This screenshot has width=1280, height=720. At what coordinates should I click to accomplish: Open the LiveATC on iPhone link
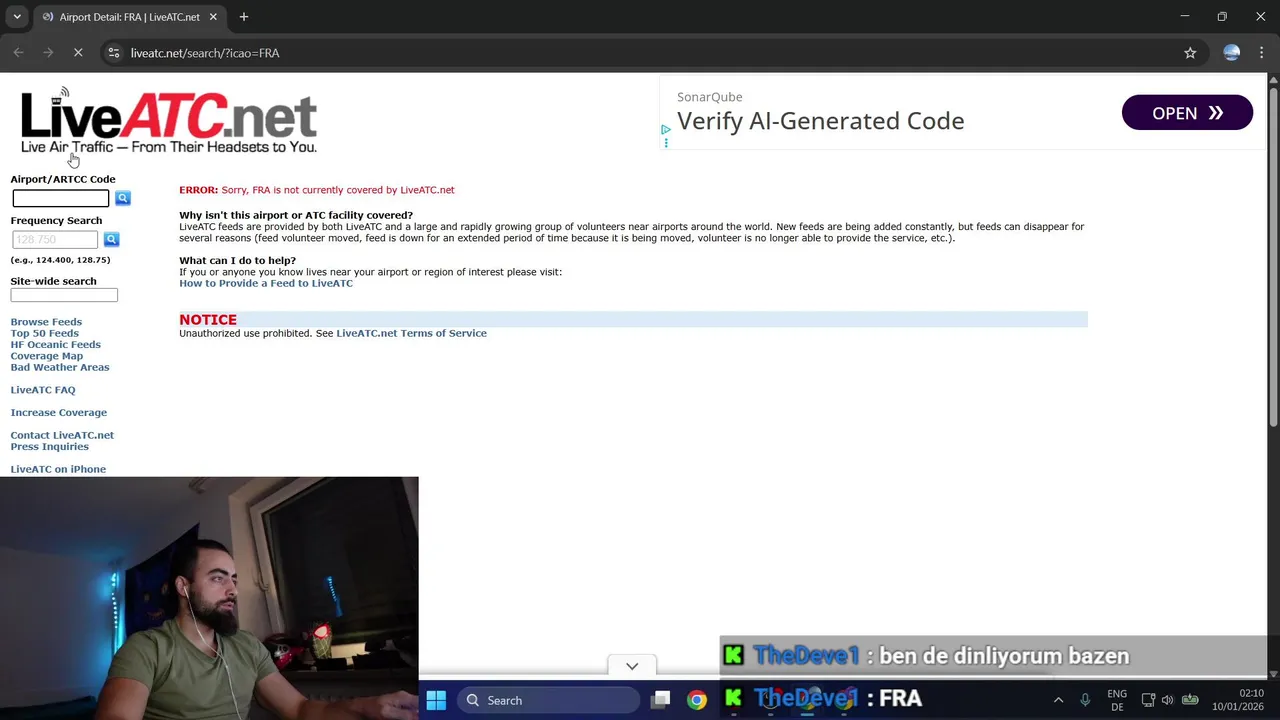pyautogui.click(x=58, y=469)
